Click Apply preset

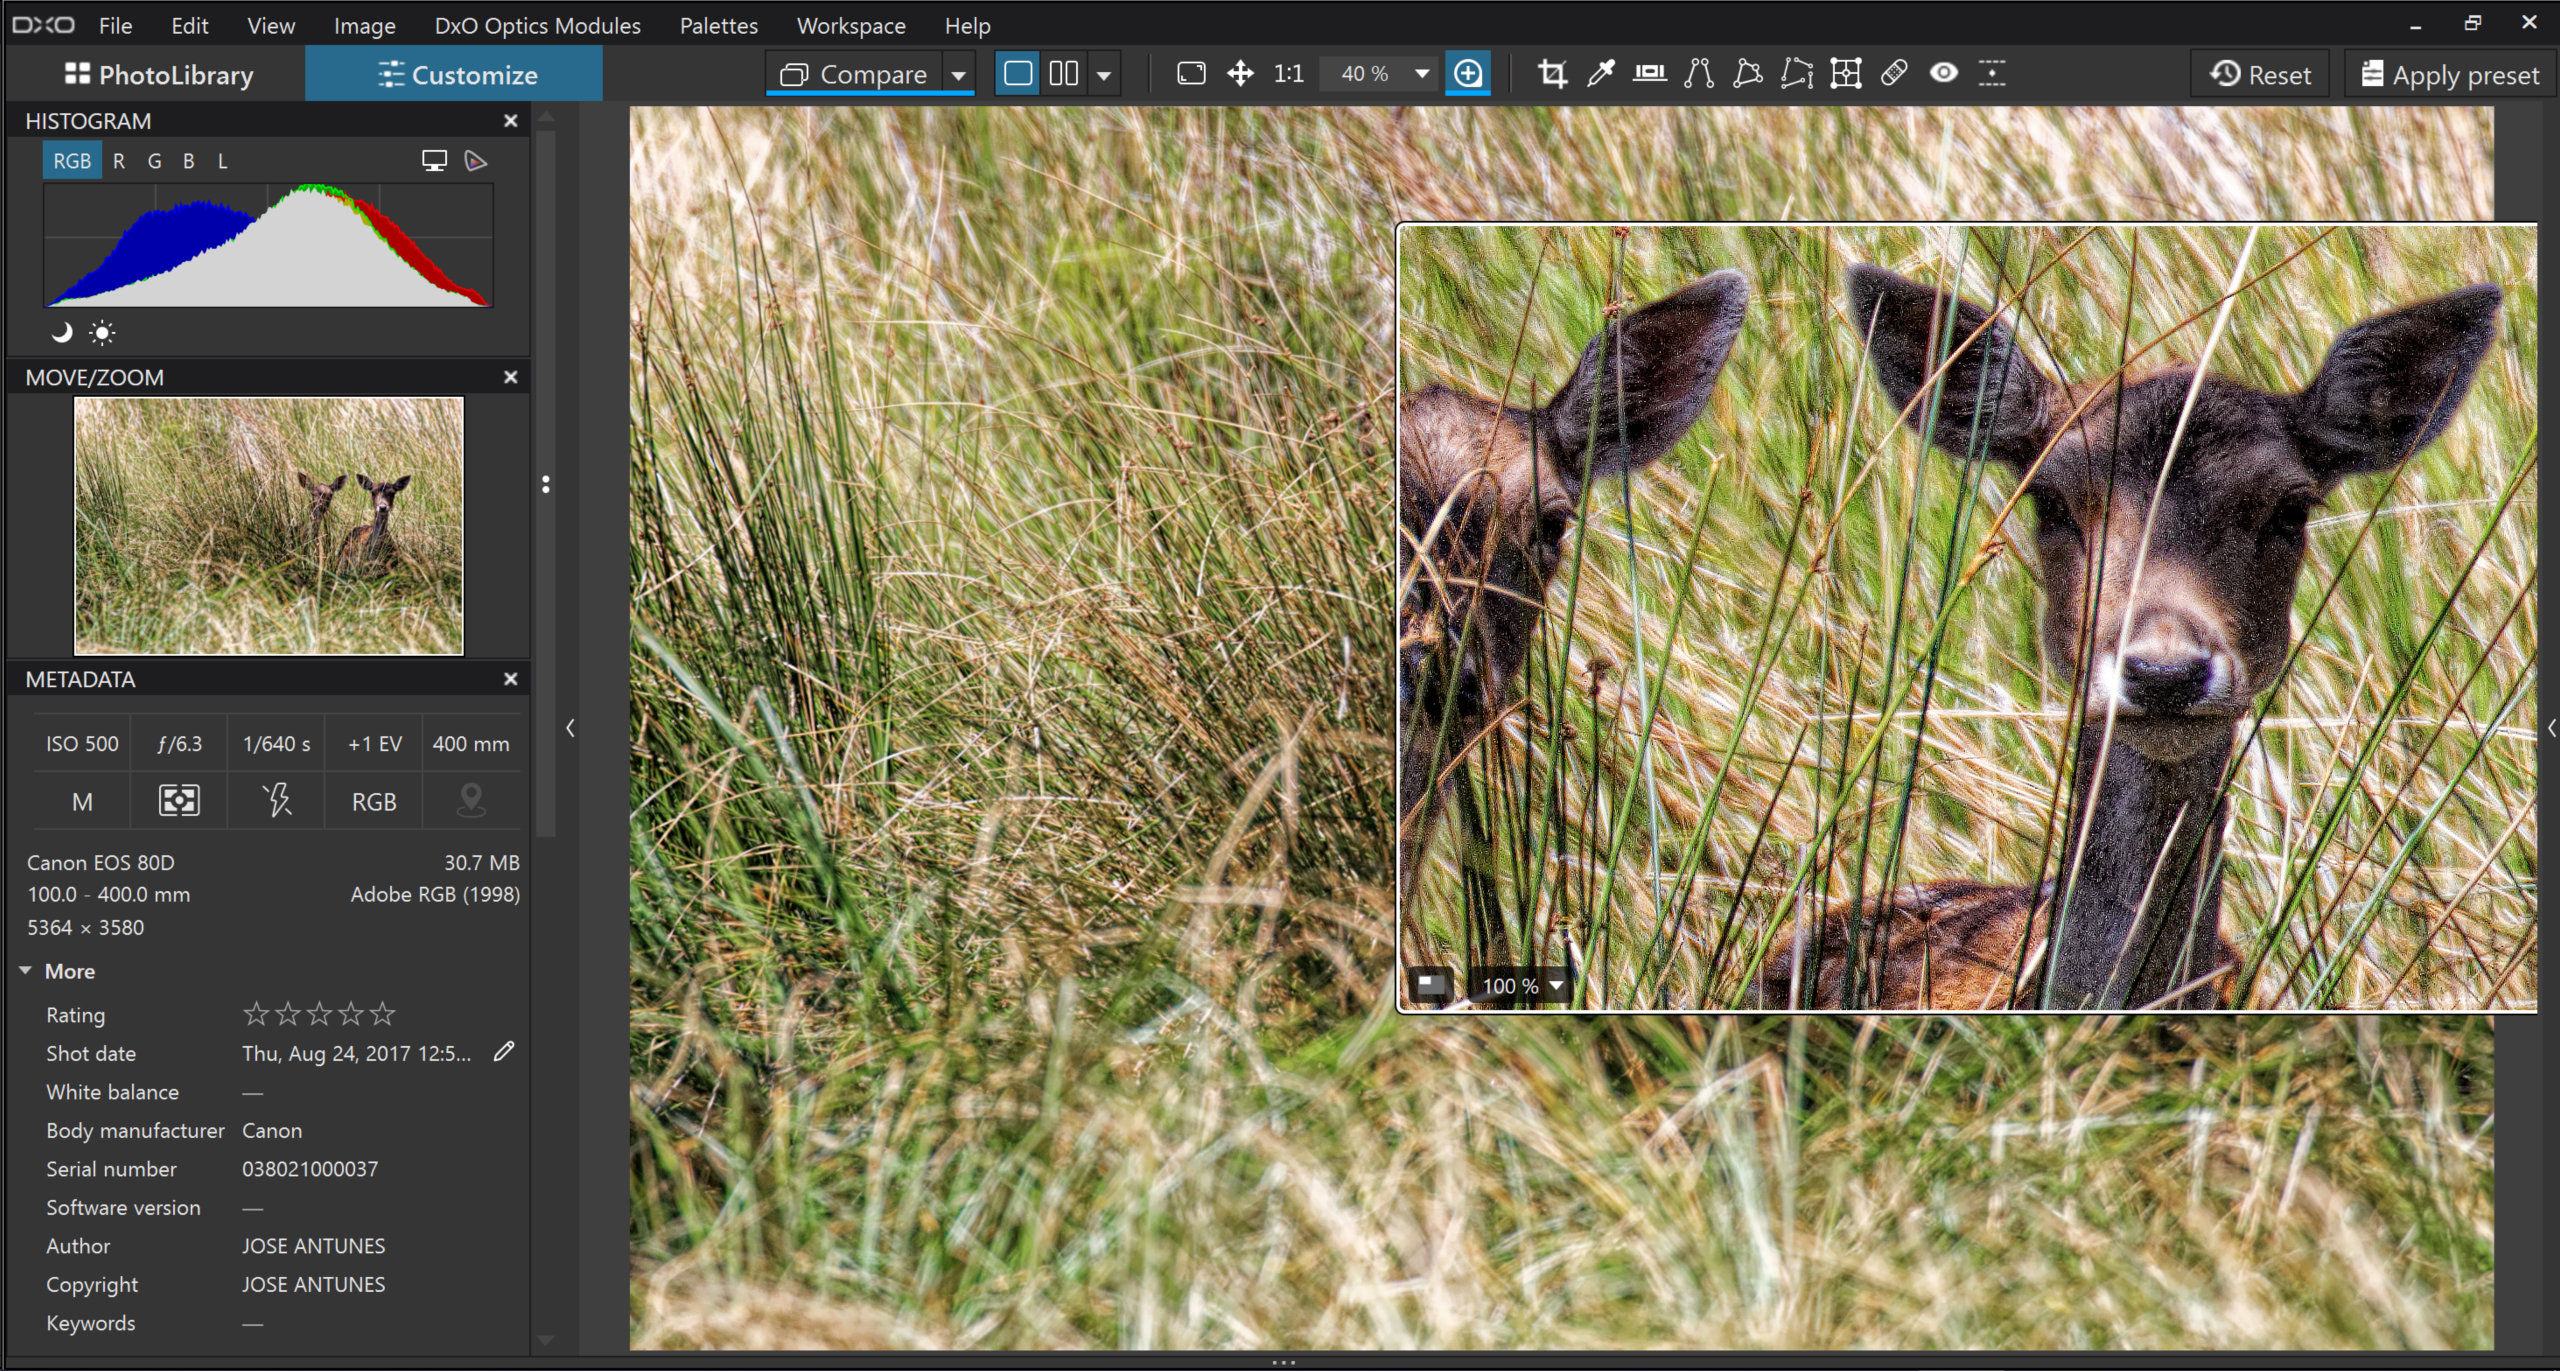(2449, 75)
